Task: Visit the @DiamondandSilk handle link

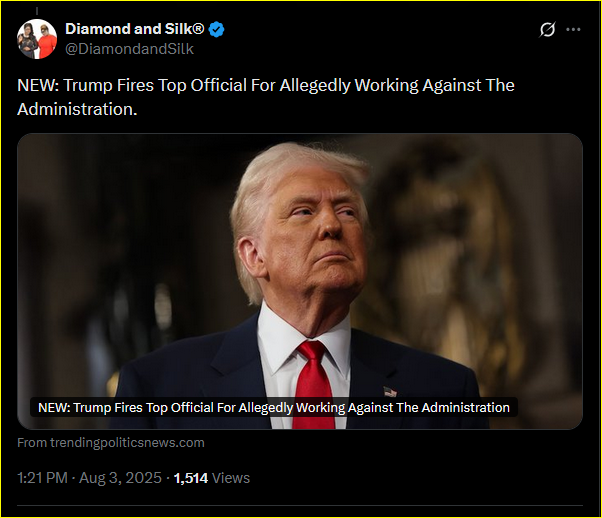Action: (129, 49)
